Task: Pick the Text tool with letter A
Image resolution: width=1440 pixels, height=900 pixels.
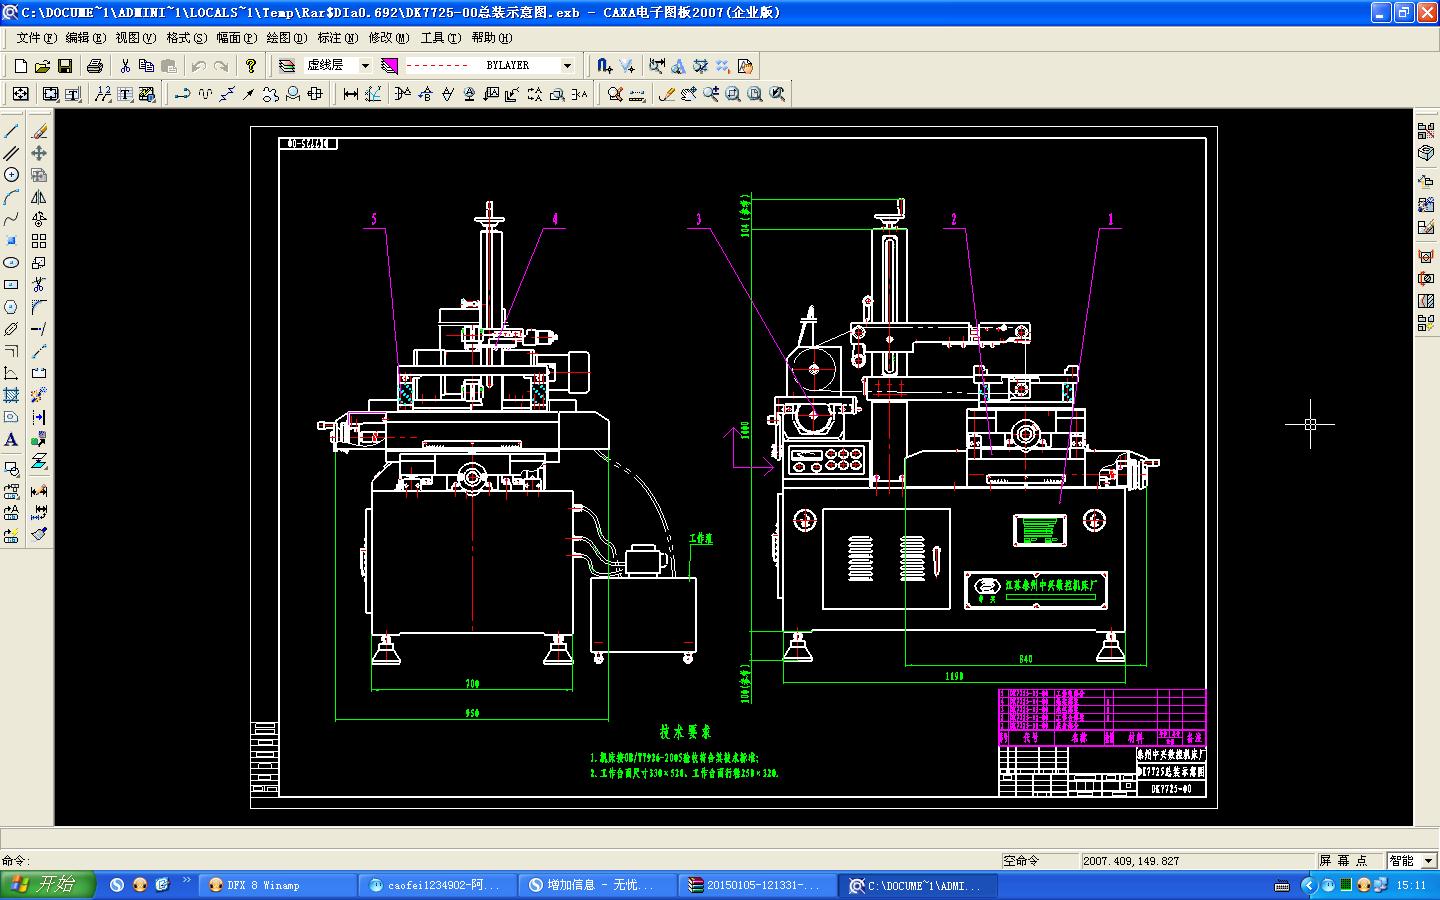Action: tap(12, 439)
